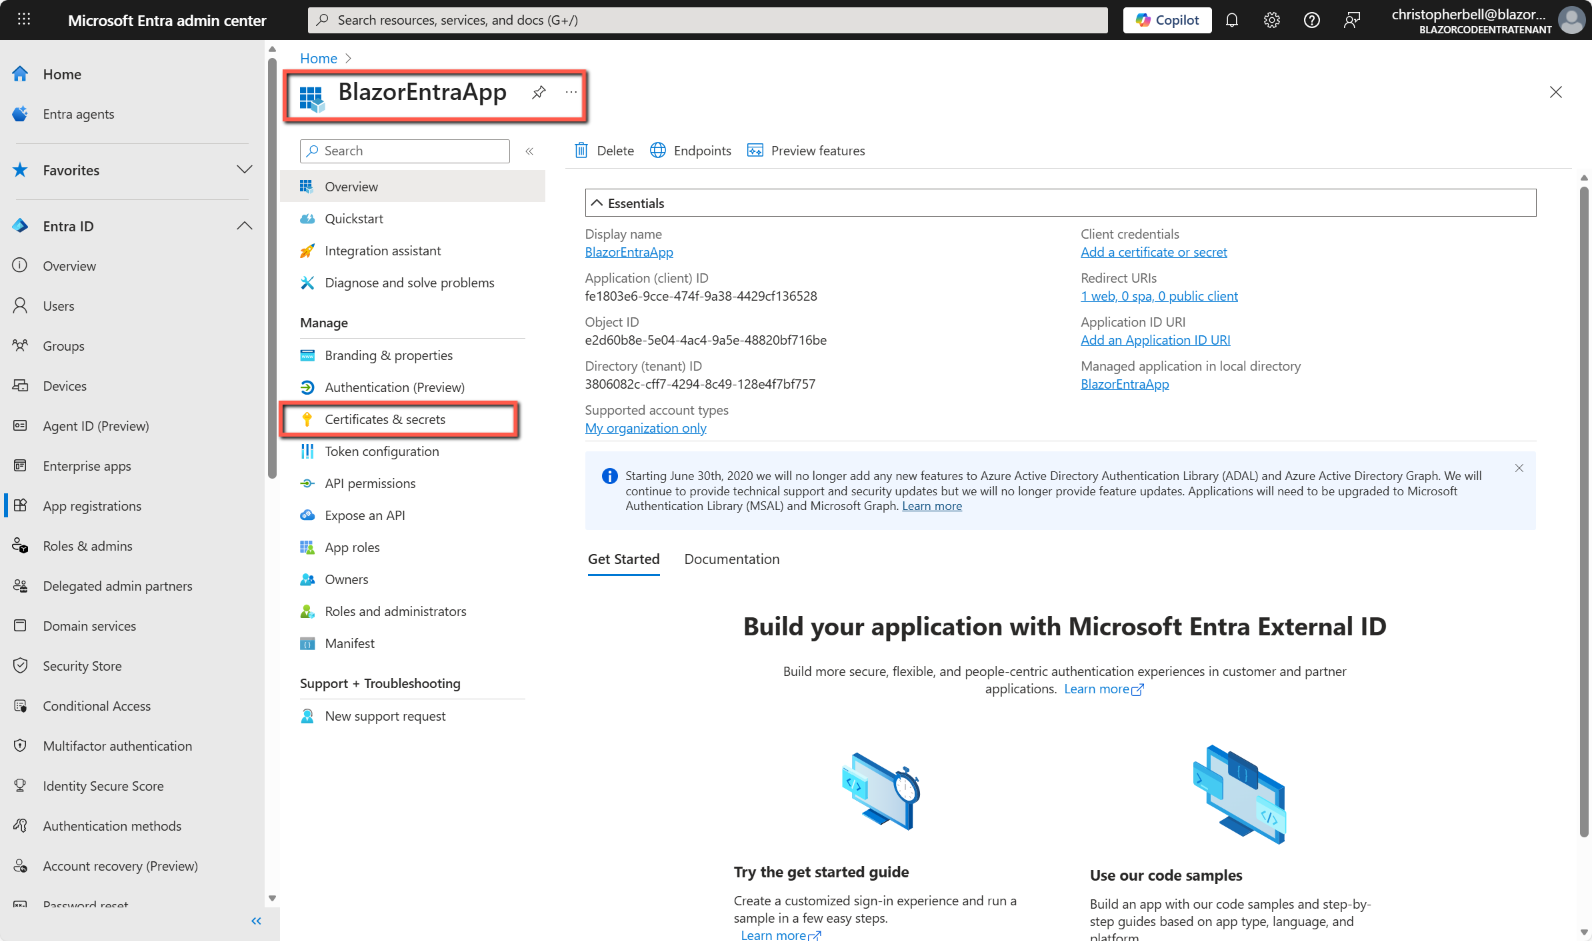The image size is (1592, 941).
Task: Open the feedback icon in top bar
Action: (x=1352, y=20)
